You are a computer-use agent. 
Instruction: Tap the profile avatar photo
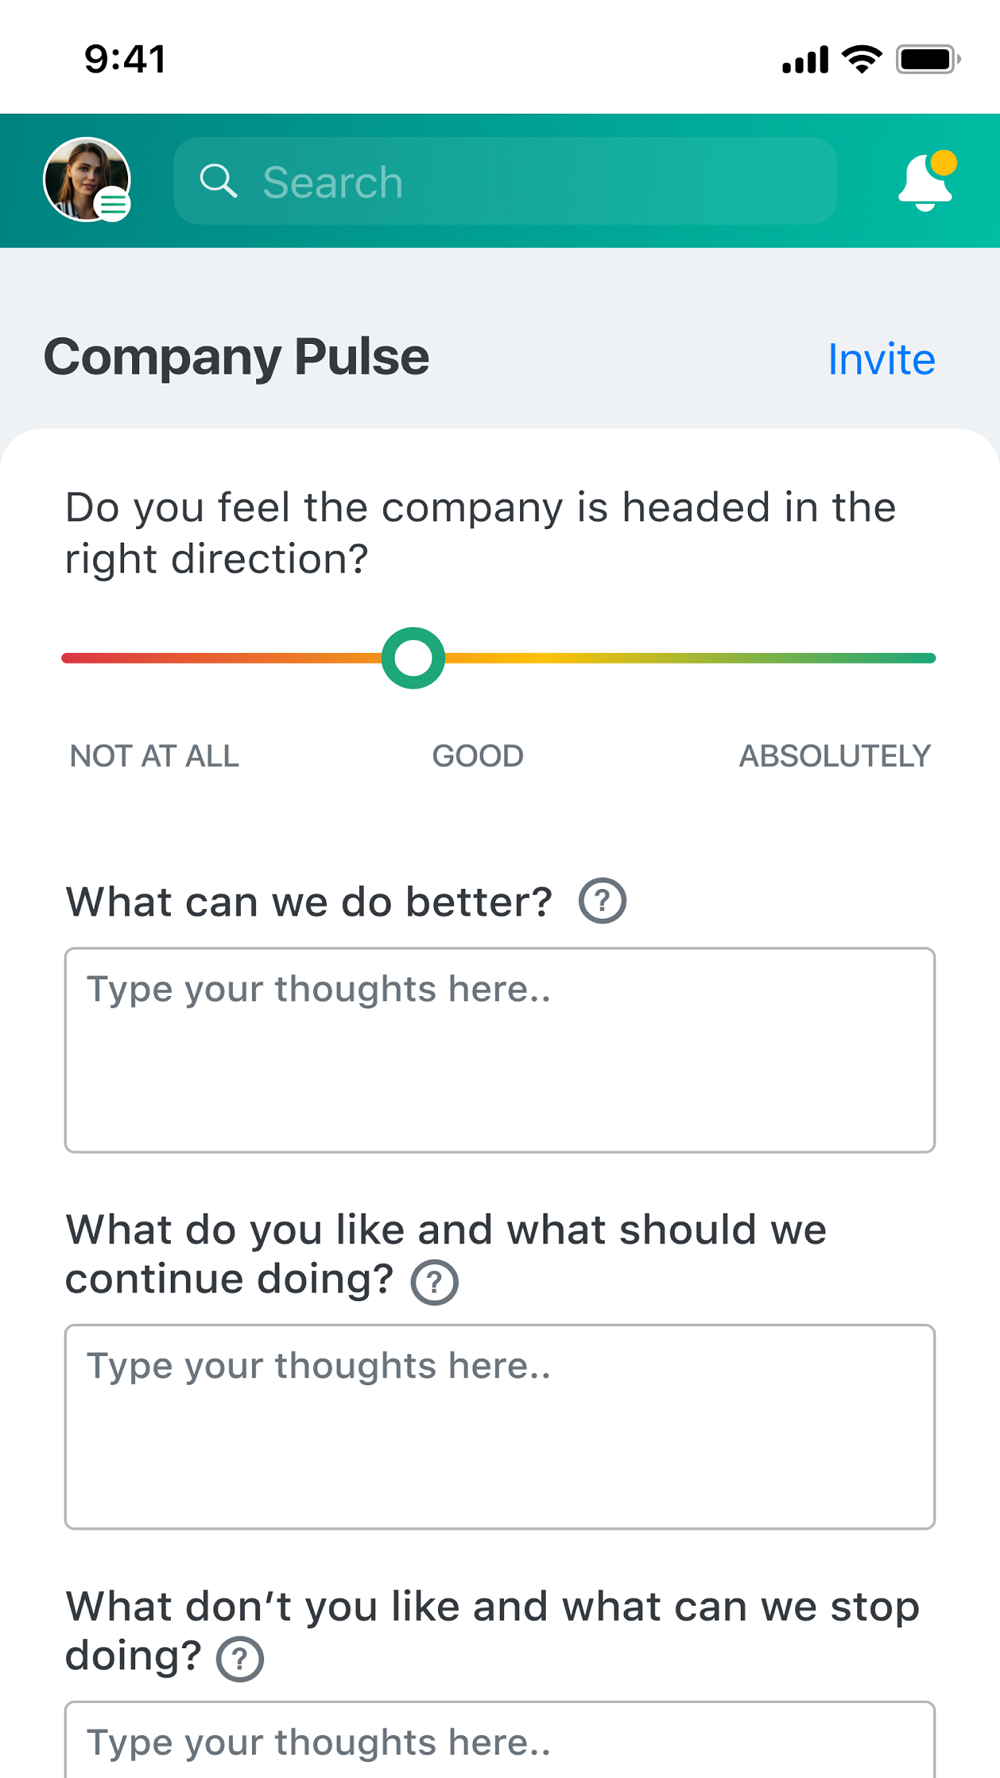tap(86, 179)
